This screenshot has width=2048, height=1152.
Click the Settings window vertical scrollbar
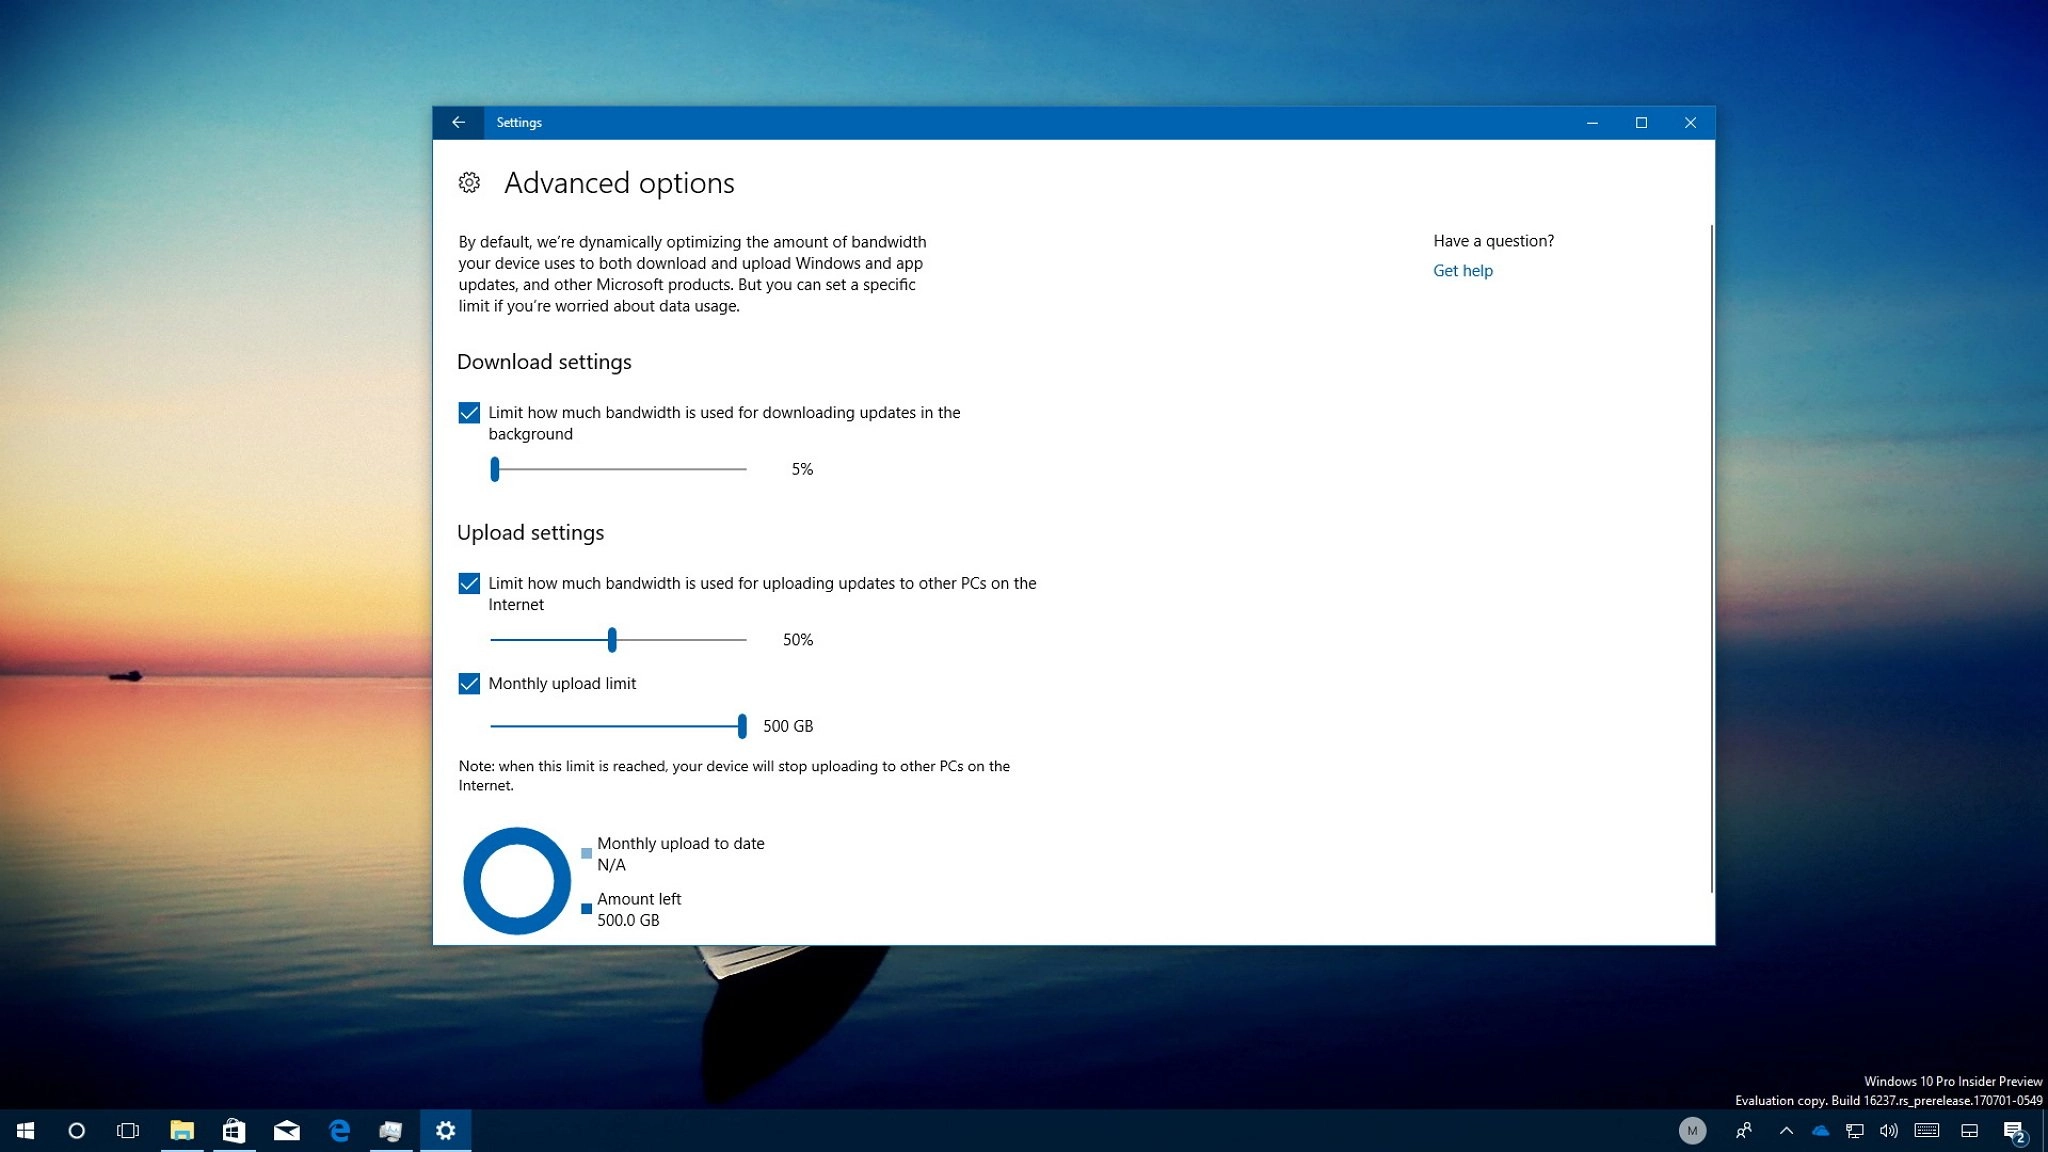1711,560
